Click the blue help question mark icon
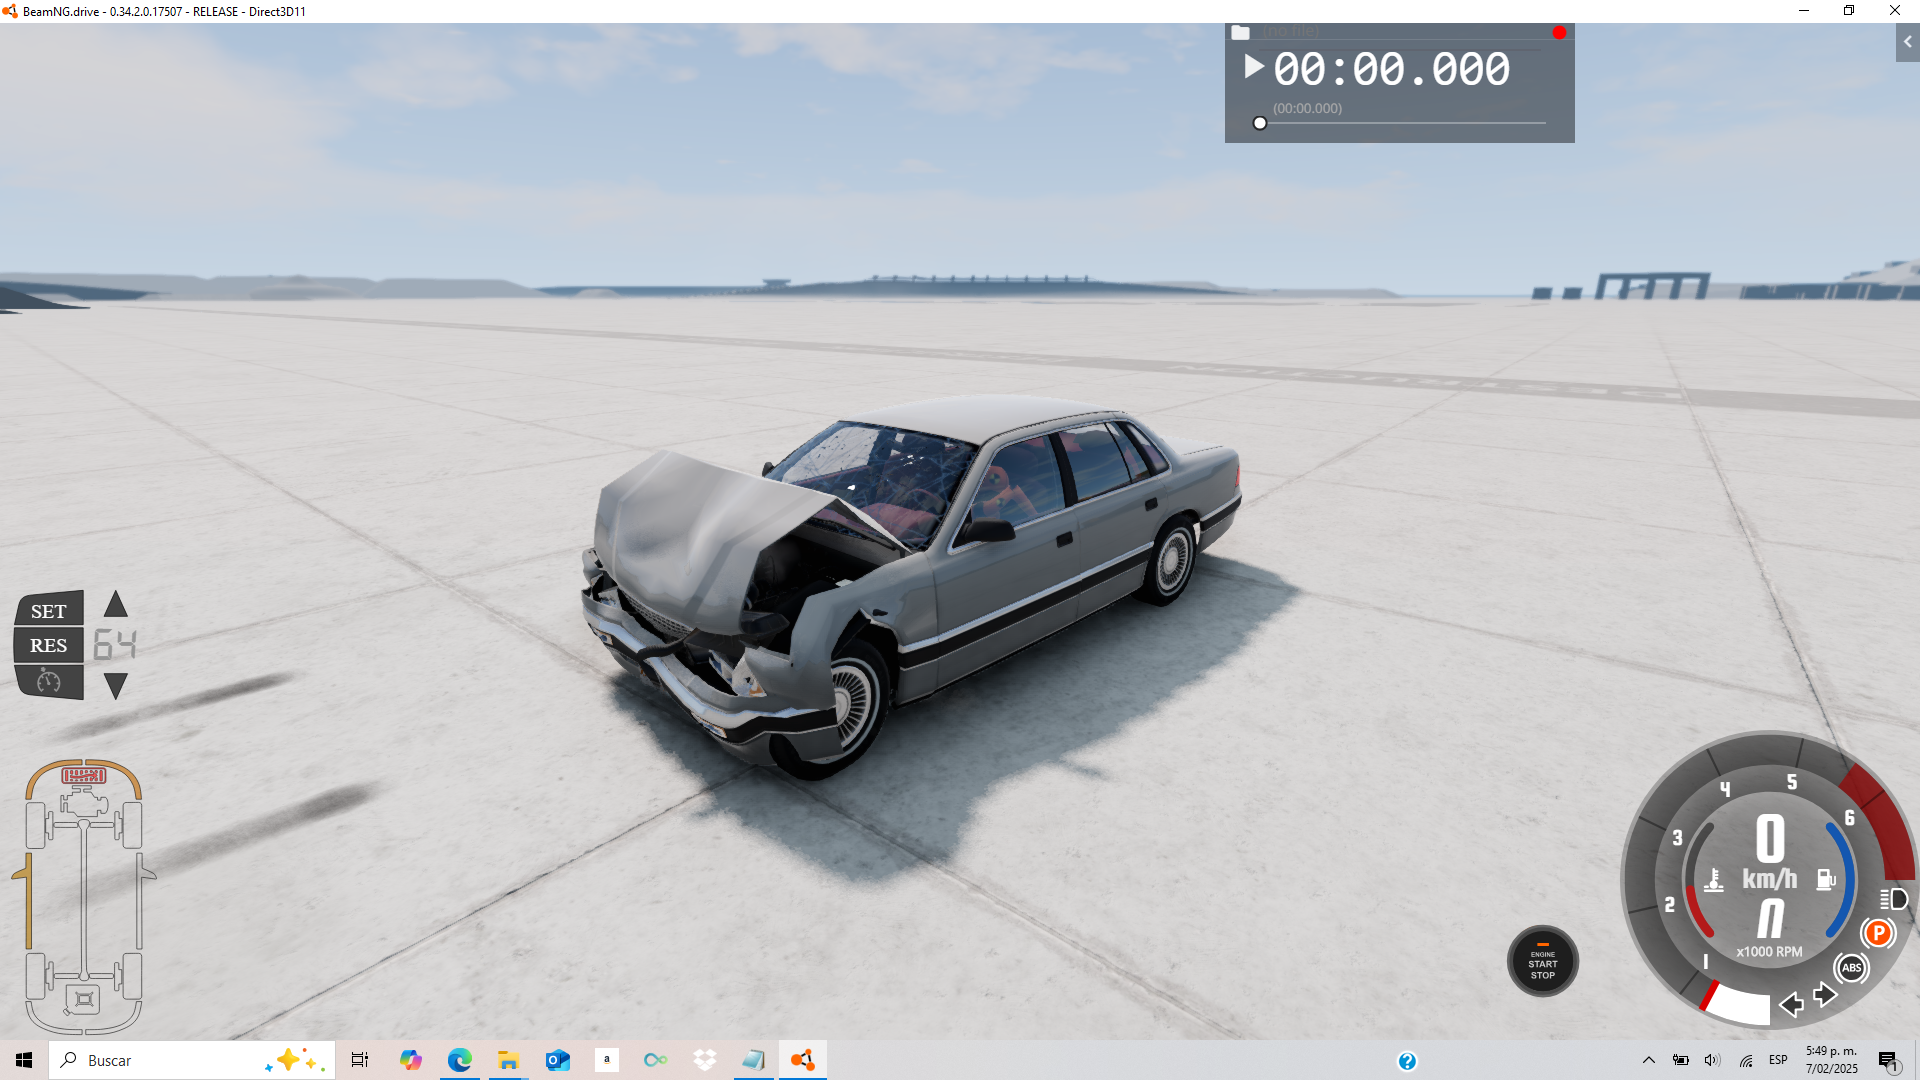 click(1407, 1061)
